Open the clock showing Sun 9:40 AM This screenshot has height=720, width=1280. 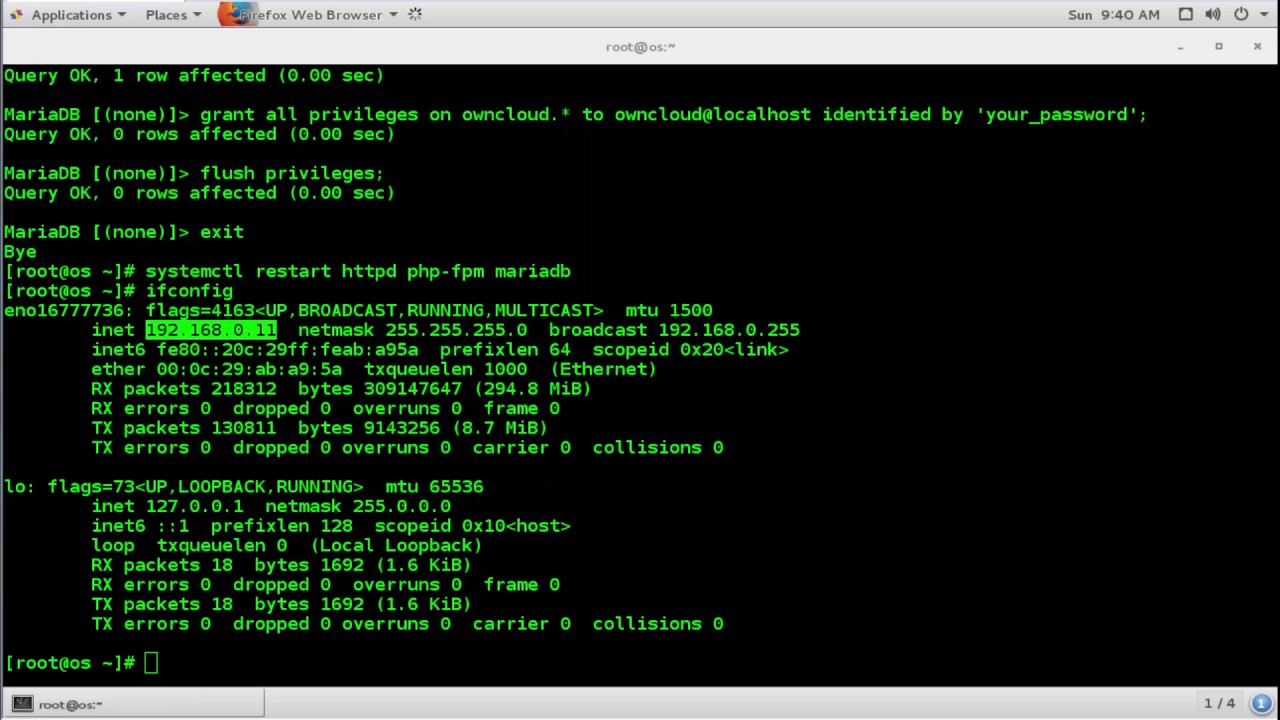(x=1113, y=14)
